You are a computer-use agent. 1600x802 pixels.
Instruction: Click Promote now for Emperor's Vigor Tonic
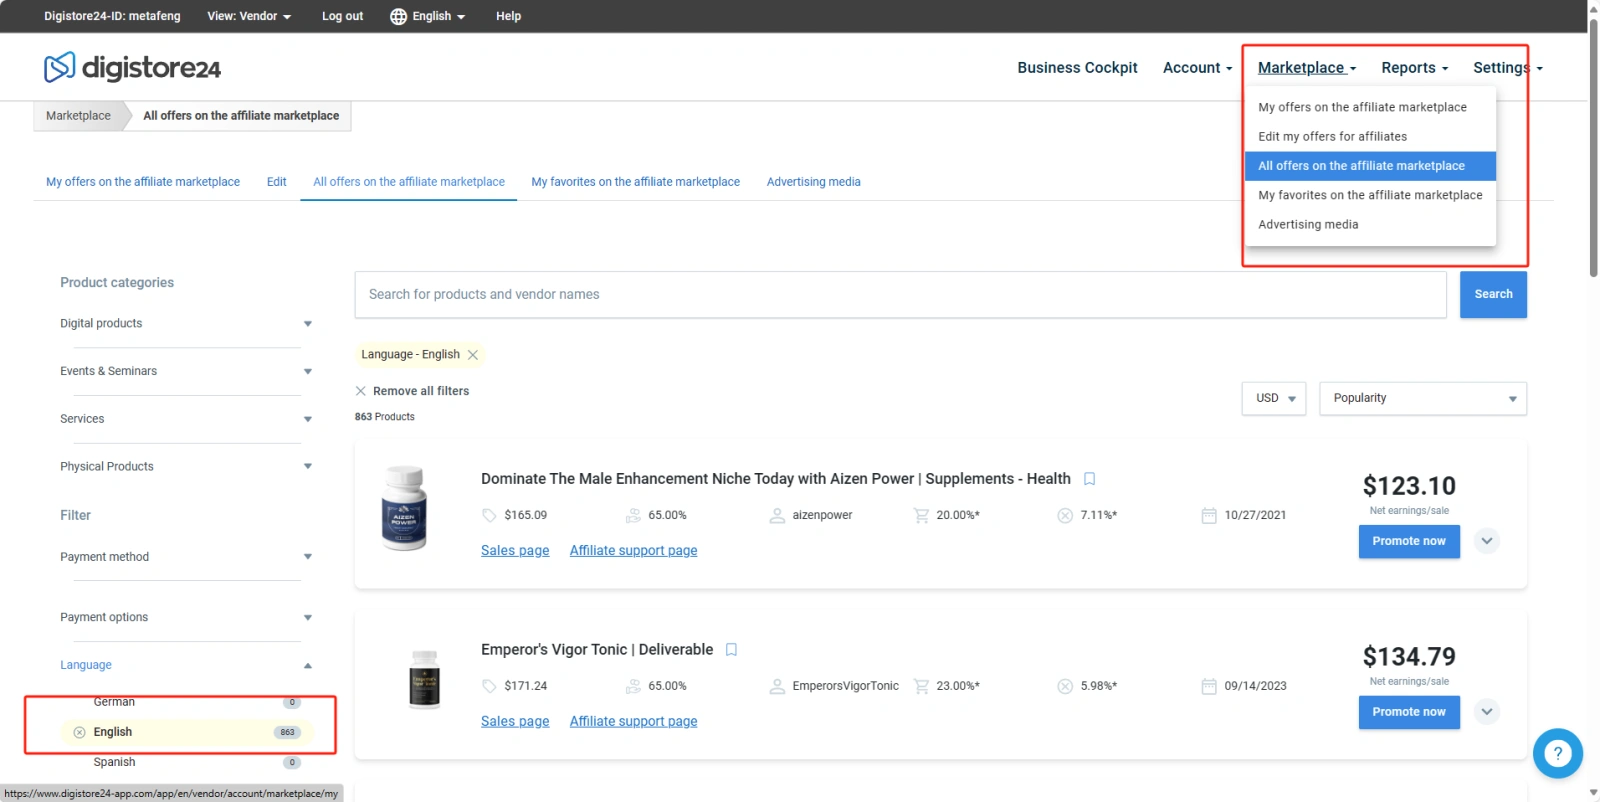[1409, 712]
